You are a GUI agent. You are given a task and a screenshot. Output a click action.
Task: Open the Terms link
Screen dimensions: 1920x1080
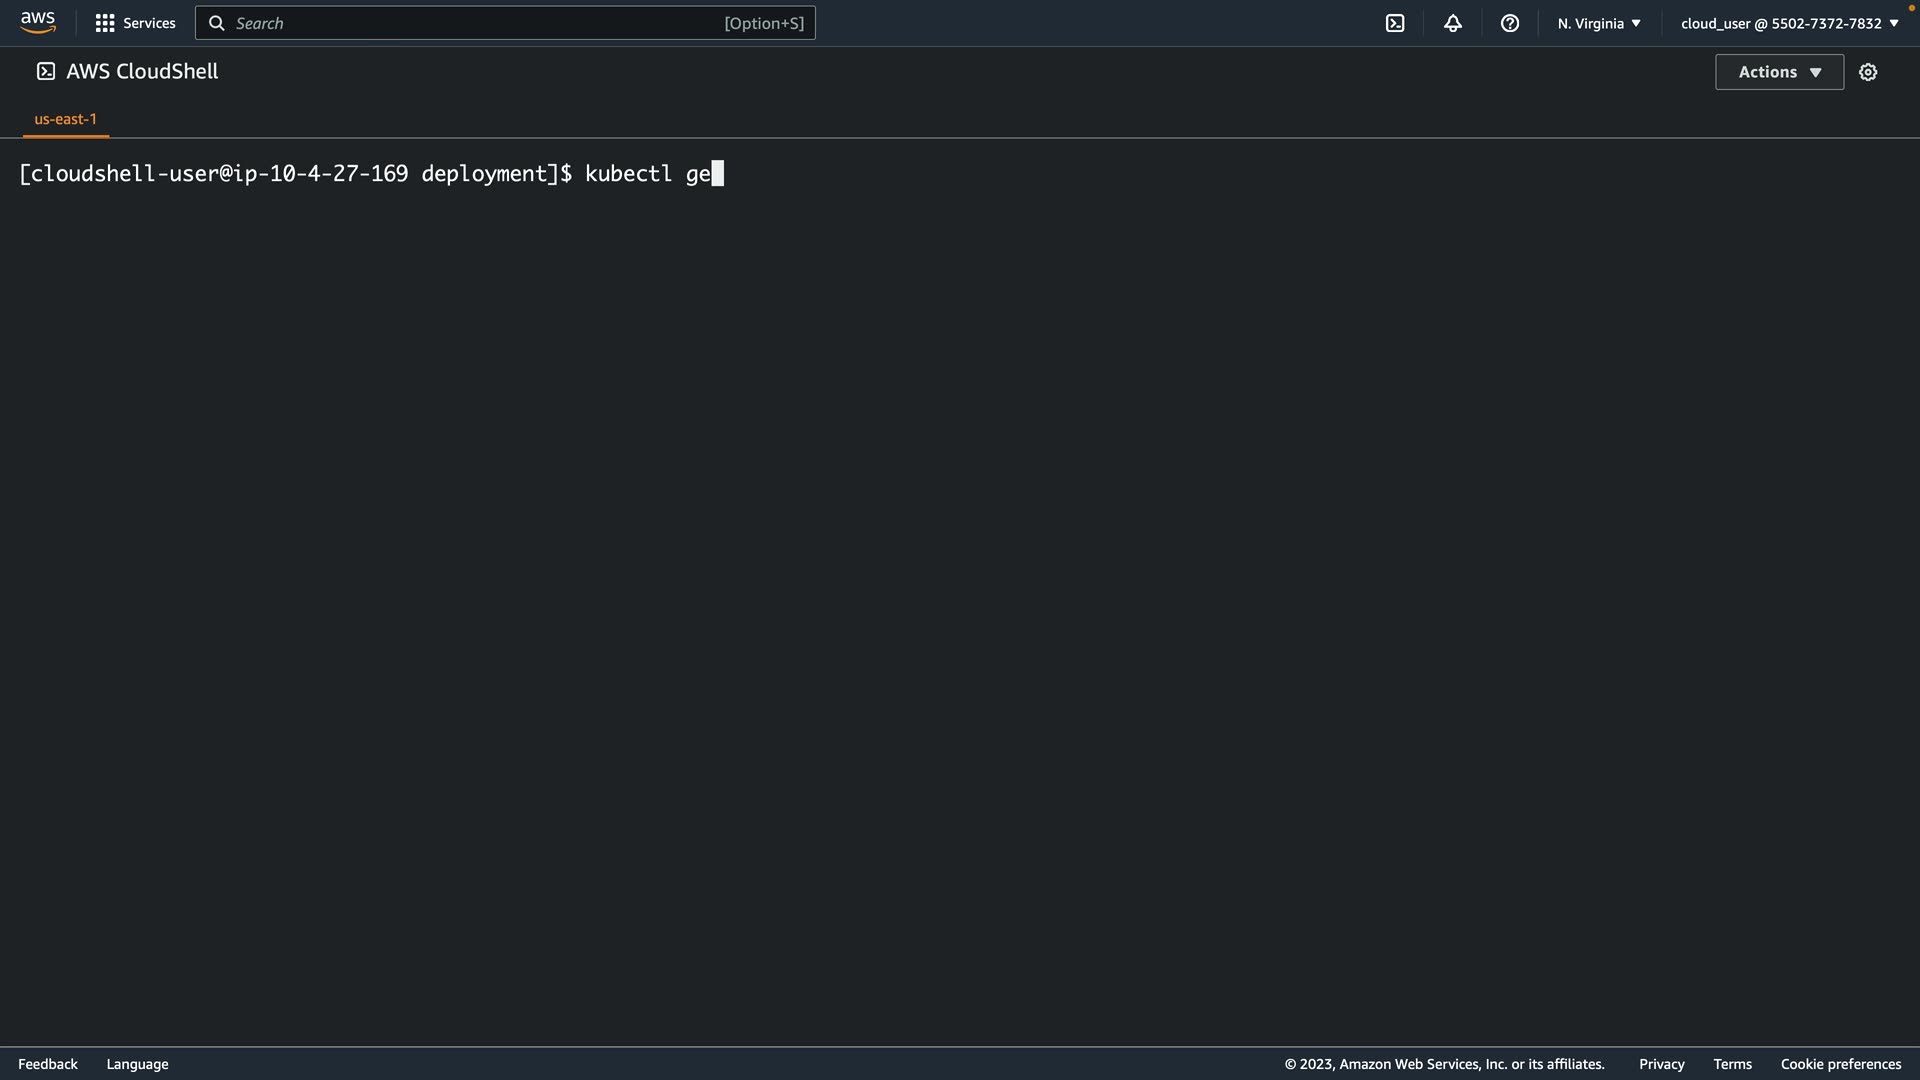[x=1732, y=1064]
